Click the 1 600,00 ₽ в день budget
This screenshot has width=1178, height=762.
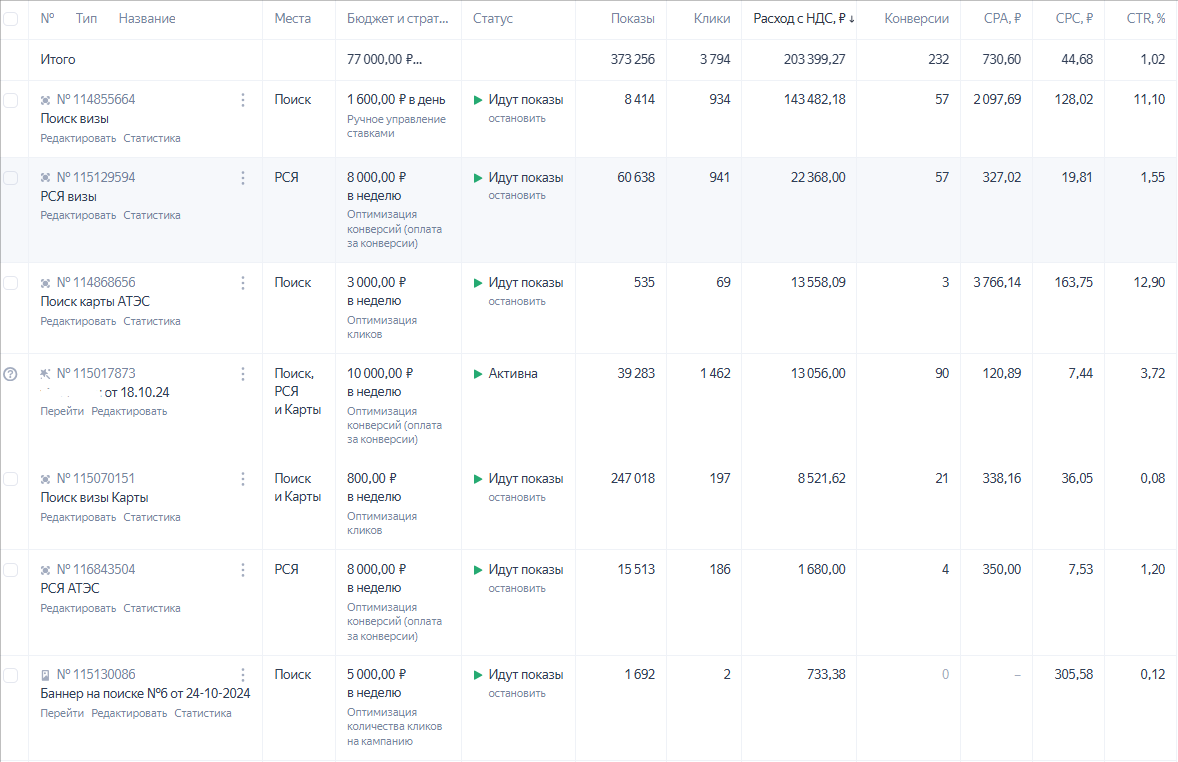(396, 100)
